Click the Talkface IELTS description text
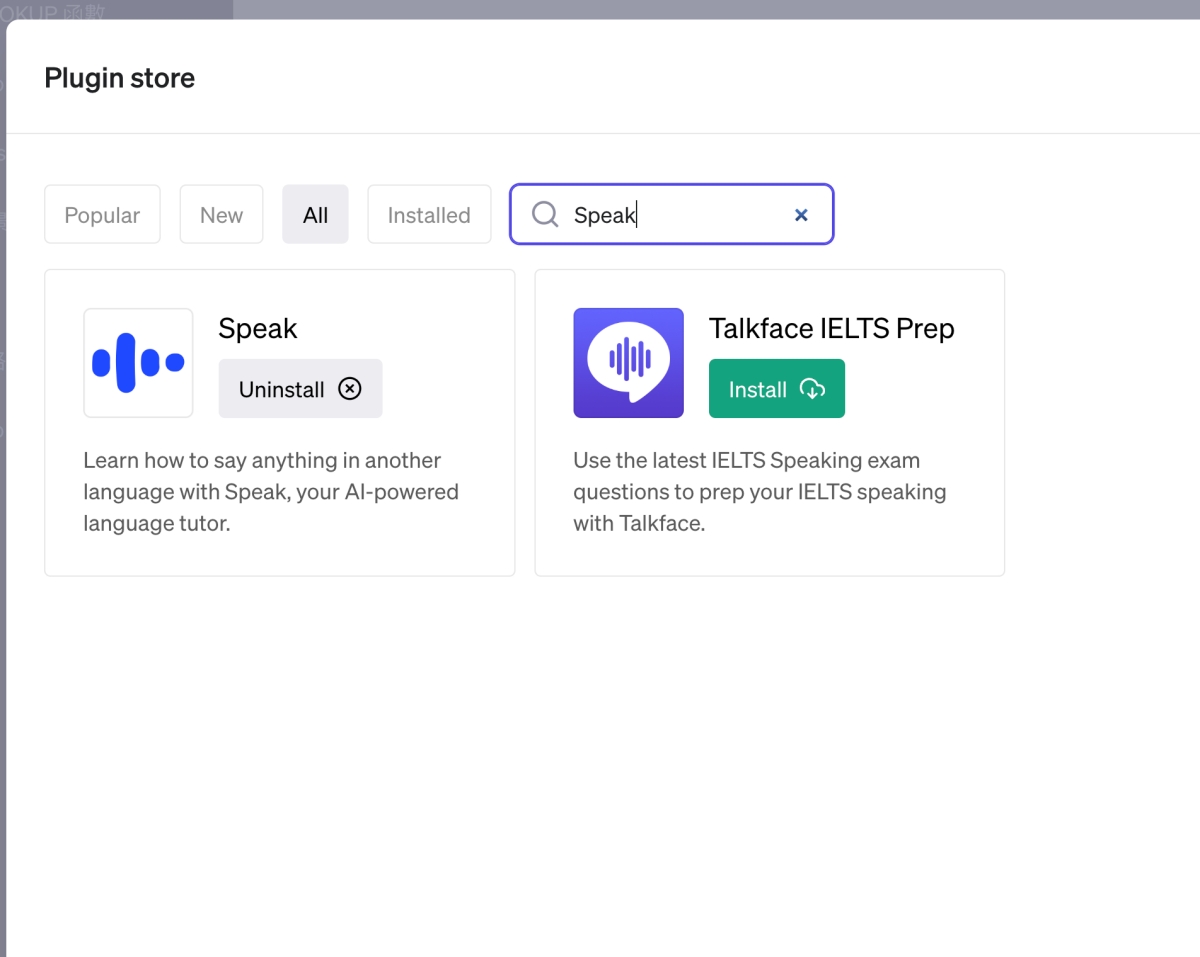The width and height of the screenshot is (1200, 957). (x=759, y=492)
